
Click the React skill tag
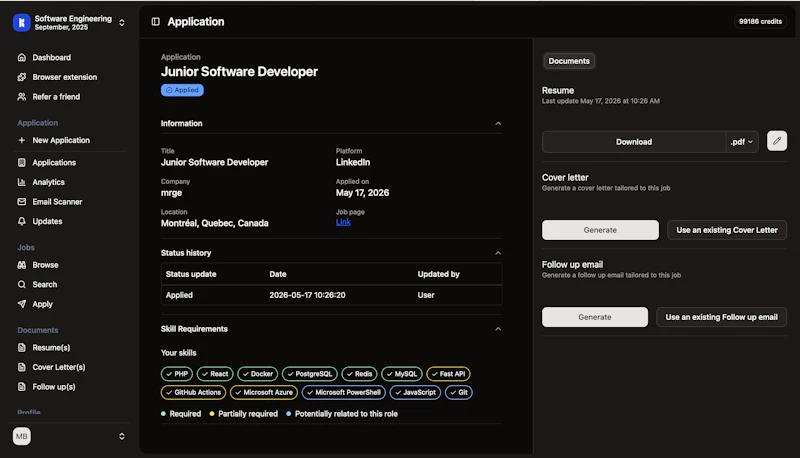pos(215,374)
